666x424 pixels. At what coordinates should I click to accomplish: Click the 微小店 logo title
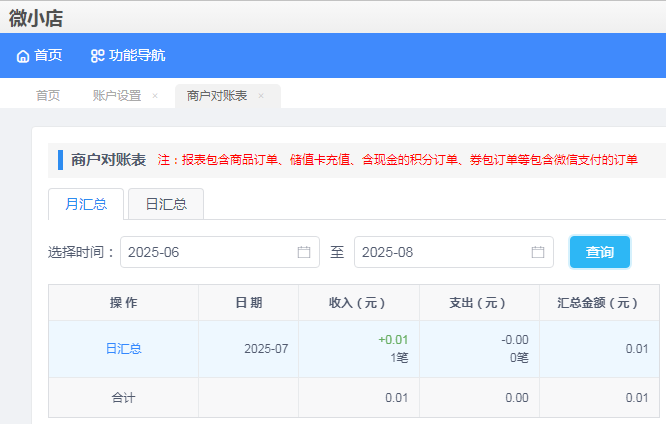pyautogui.click(x=36, y=18)
